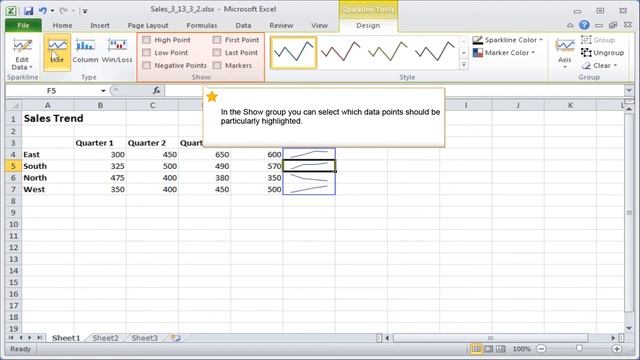Image resolution: width=640 pixels, height=360 pixels.
Task: Select Line sparkline type
Action: coord(57,52)
